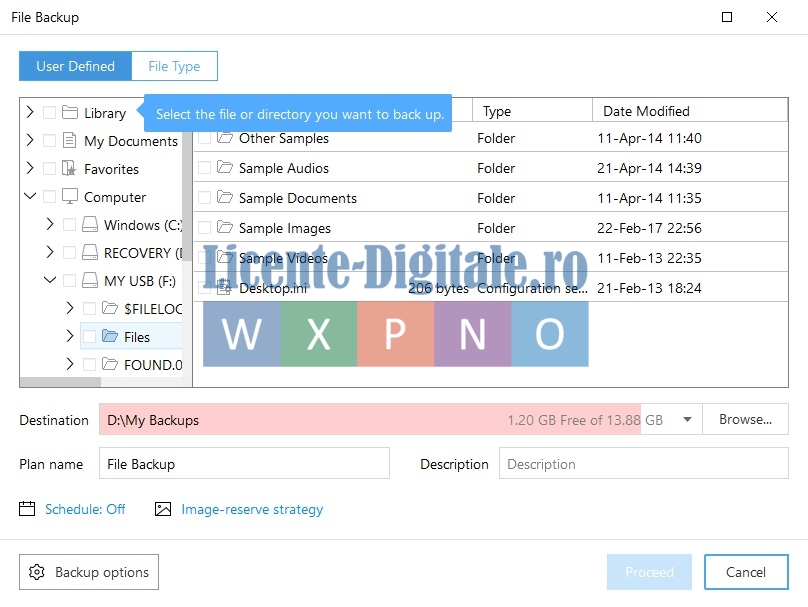This screenshot has width=808, height=607.
Task: Click the MY USB (F:) drive icon
Action: click(x=90, y=280)
